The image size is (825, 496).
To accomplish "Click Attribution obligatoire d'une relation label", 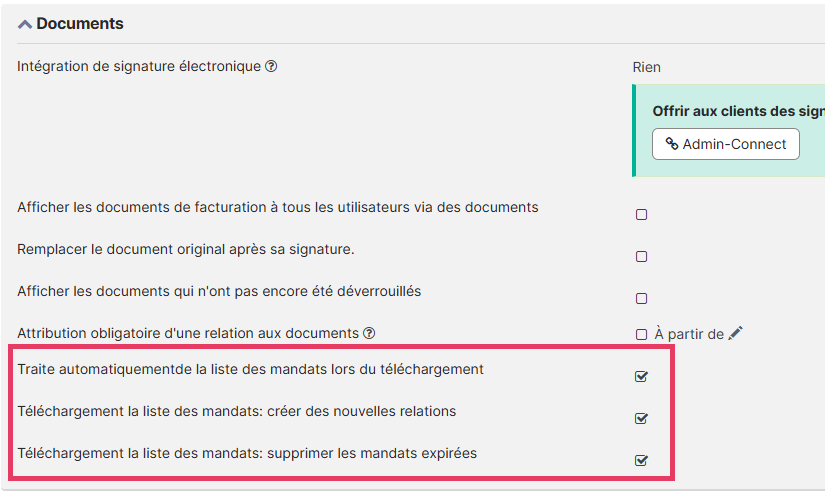I will pos(187,333).
